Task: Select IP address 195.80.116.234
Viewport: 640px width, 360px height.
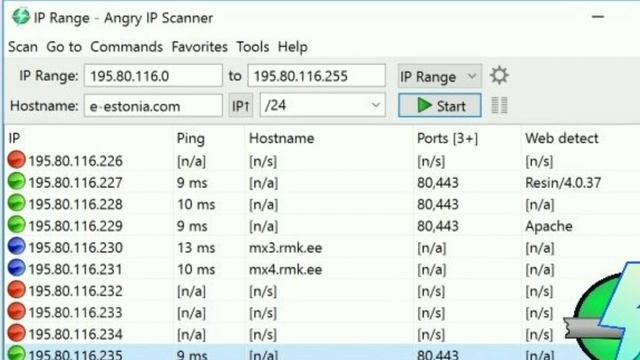Action: coord(76,334)
